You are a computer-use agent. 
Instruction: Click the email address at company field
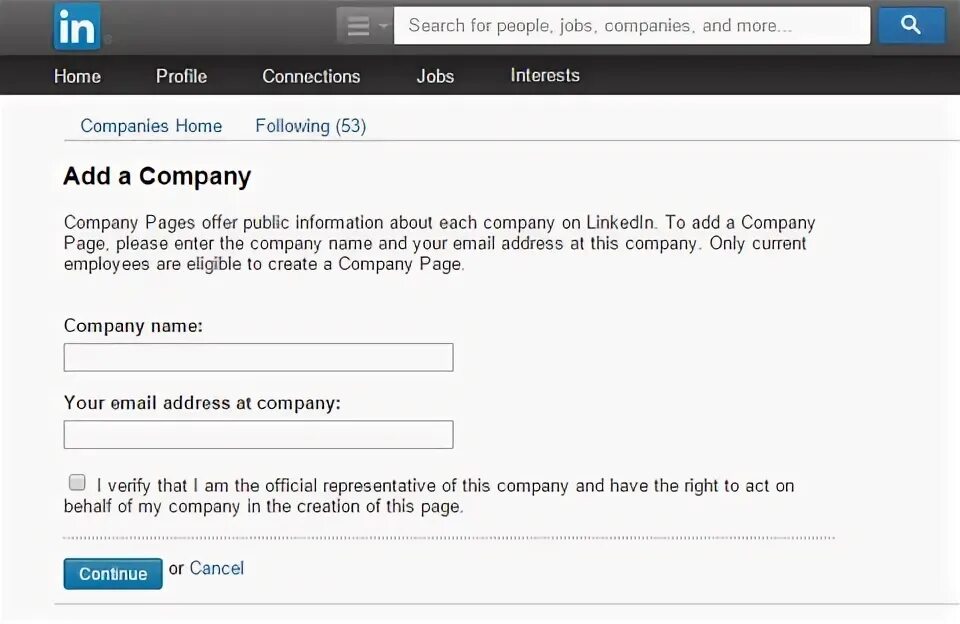pyautogui.click(x=258, y=434)
